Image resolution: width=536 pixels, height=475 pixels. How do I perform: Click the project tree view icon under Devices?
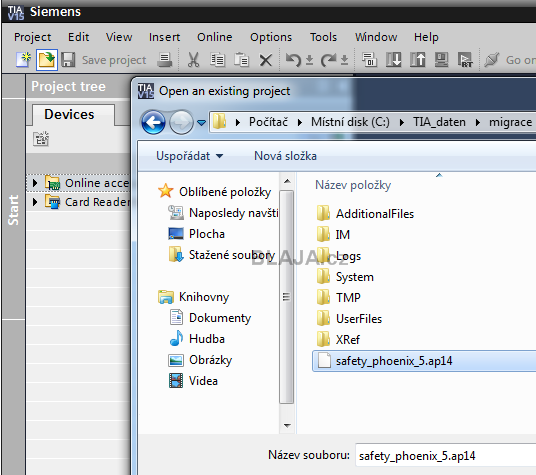click(x=41, y=138)
